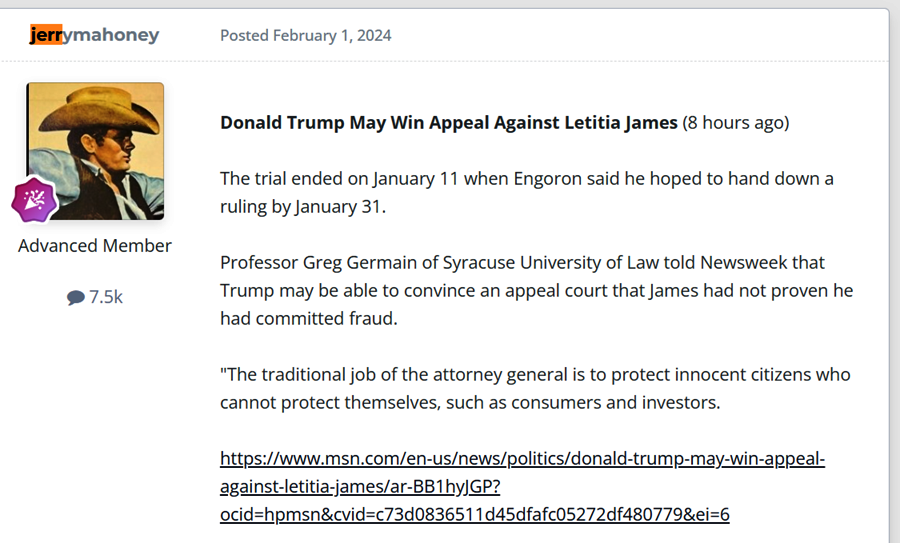Click the orange highlighted "jerr" in the username
The image size is (900, 543).
coord(45,35)
